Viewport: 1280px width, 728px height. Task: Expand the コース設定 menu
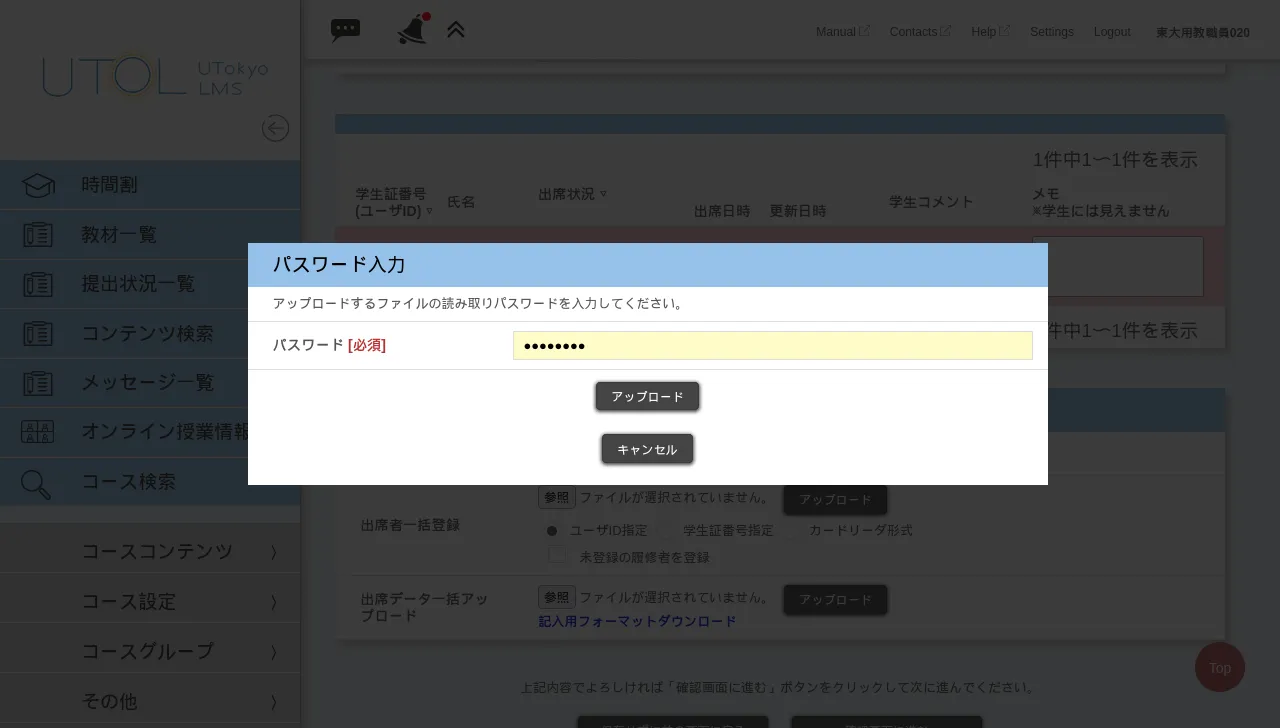(129, 601)
